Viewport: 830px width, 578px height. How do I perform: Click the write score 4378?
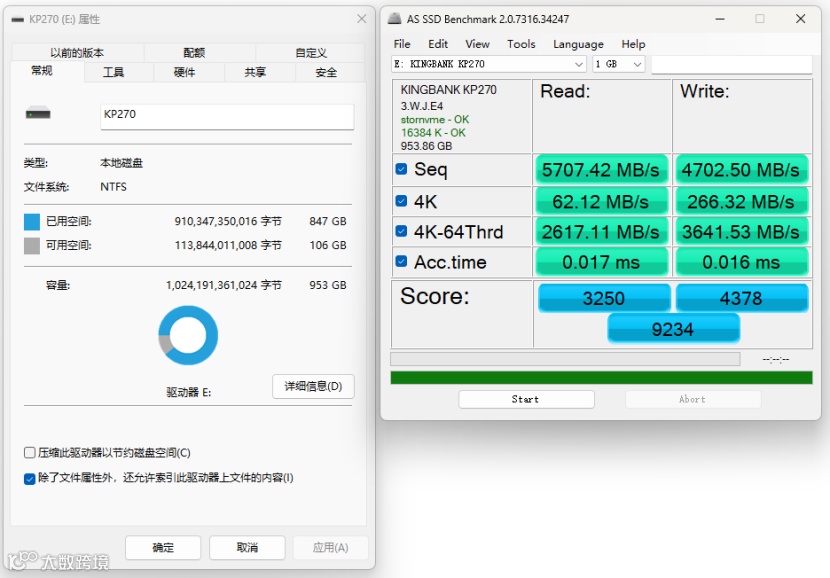coord(742,298)
